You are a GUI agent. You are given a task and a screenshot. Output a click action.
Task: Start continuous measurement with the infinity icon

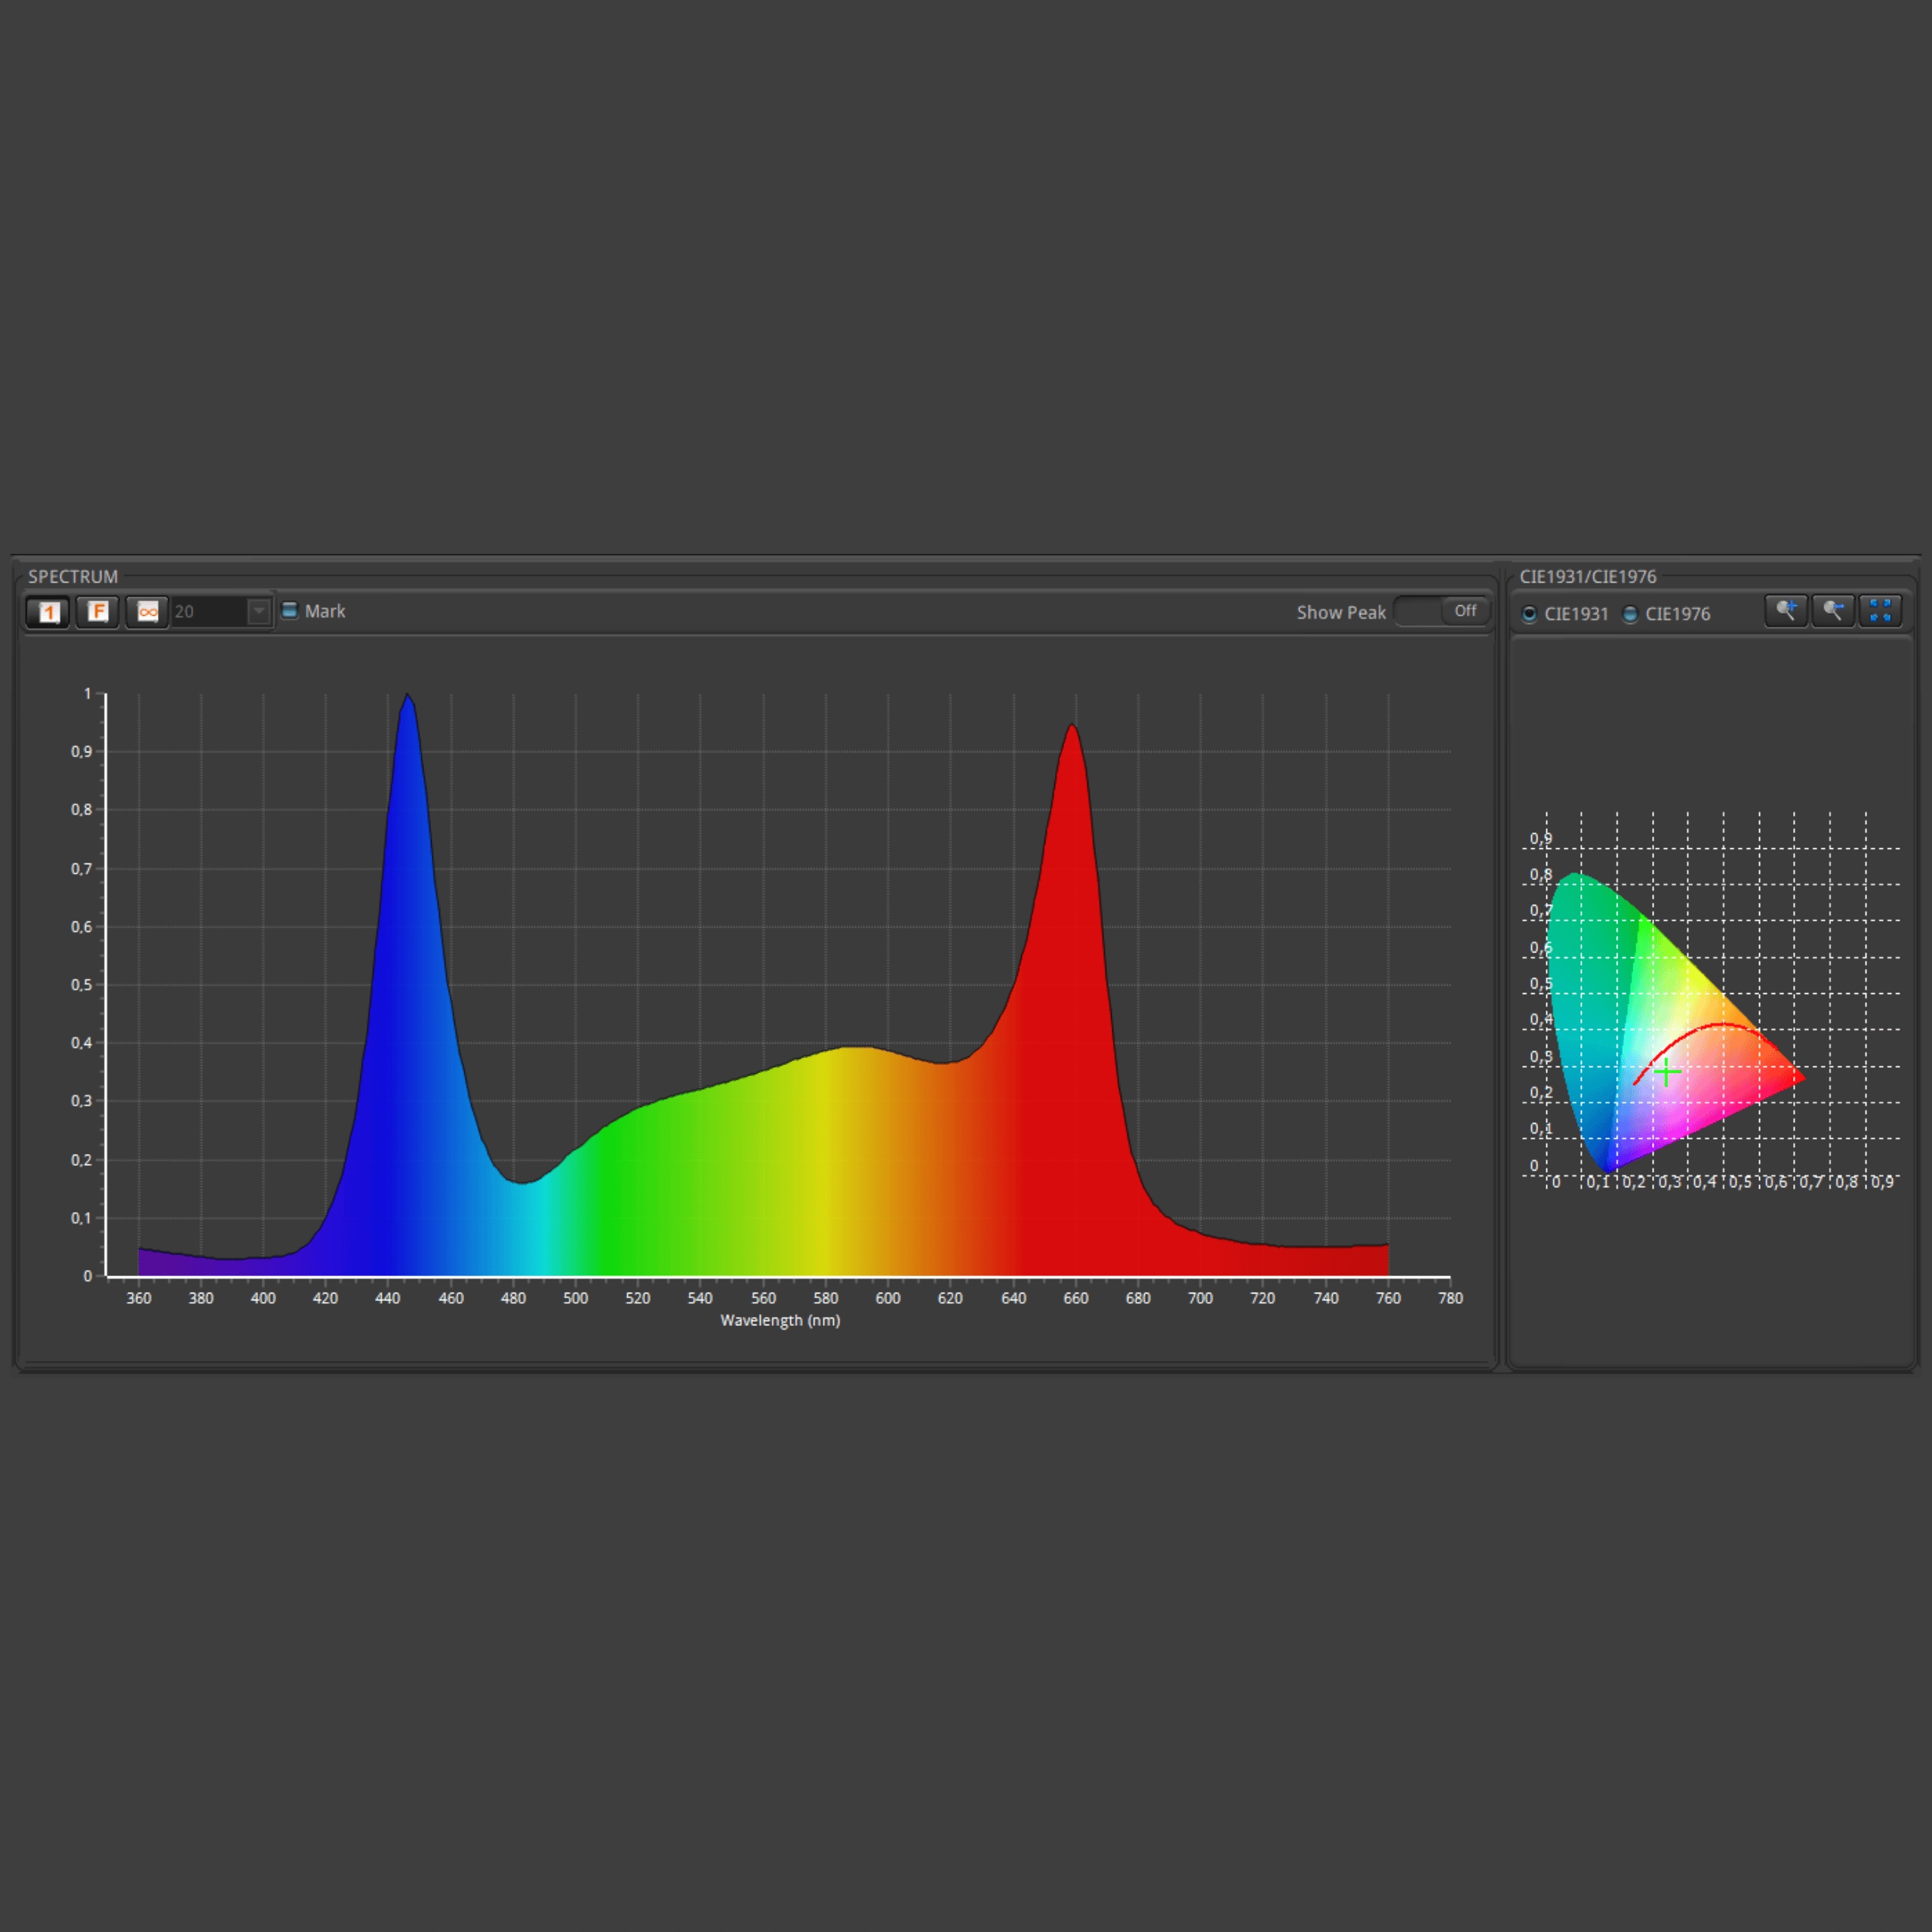[148, 612]
